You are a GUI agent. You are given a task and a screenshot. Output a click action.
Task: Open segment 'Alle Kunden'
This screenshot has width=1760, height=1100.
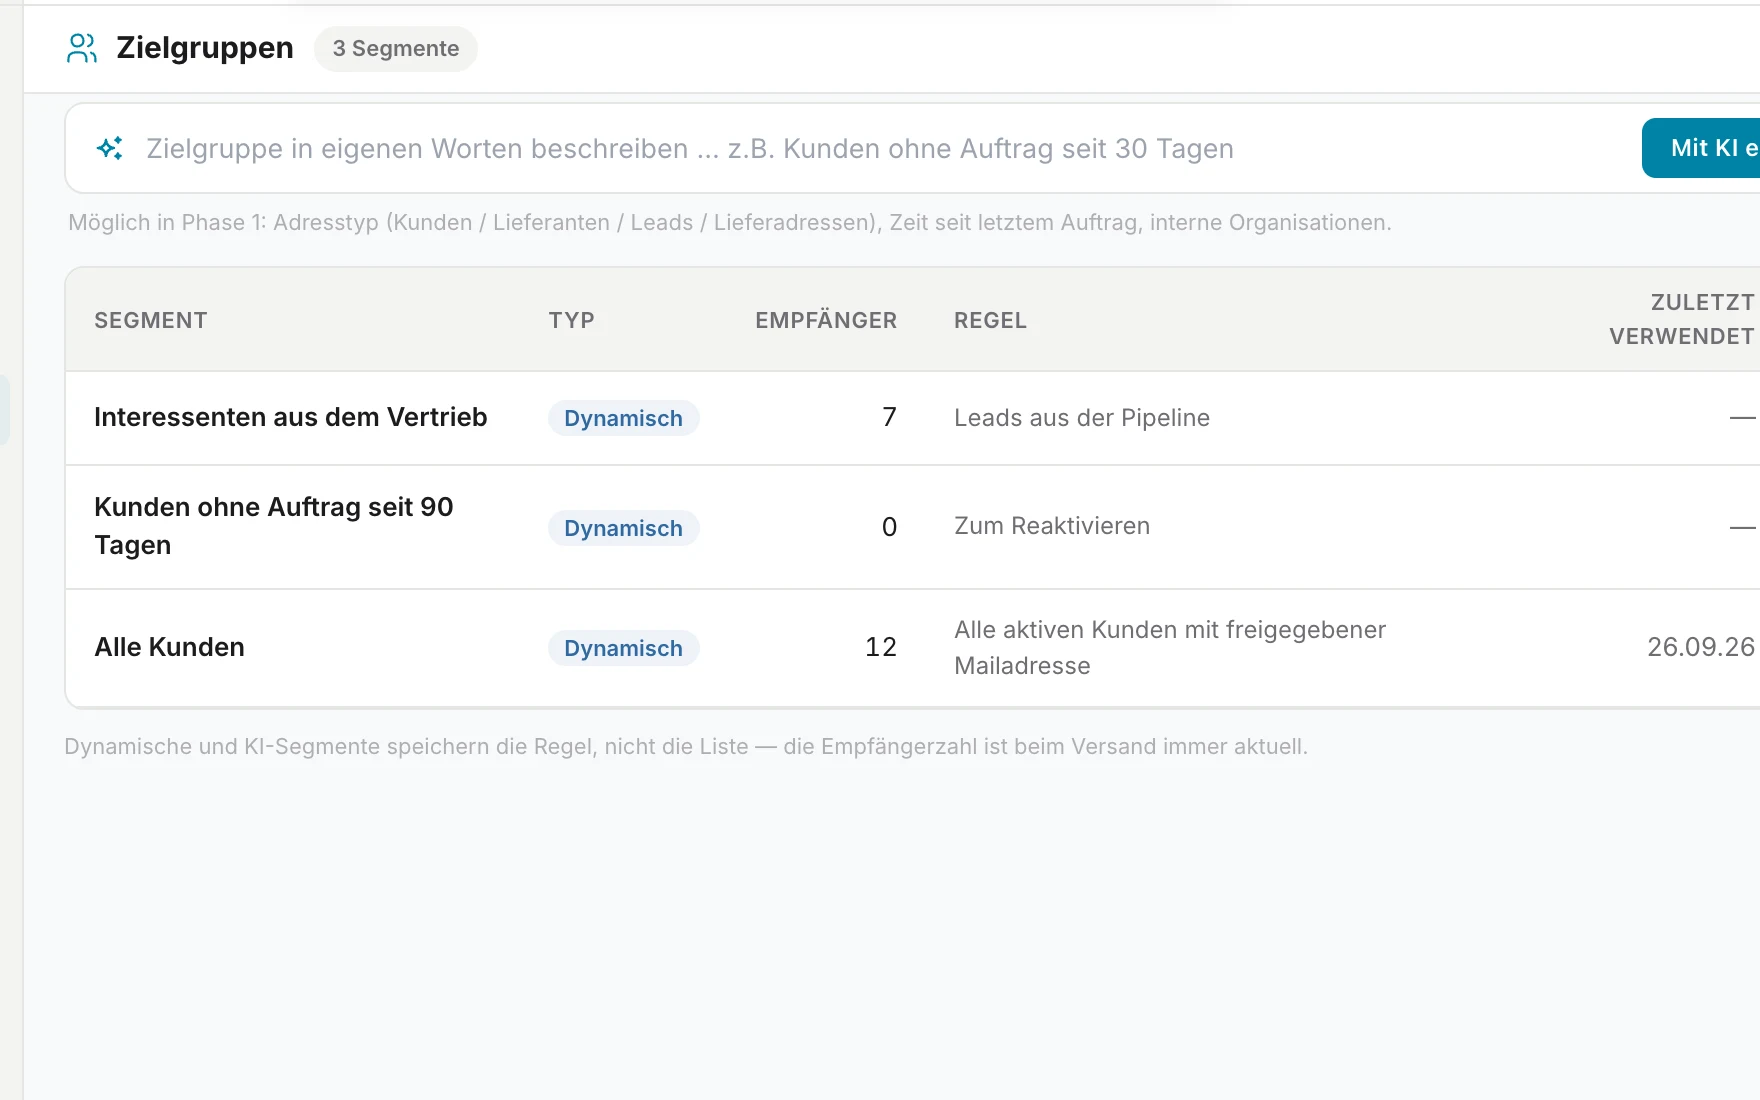170,647
